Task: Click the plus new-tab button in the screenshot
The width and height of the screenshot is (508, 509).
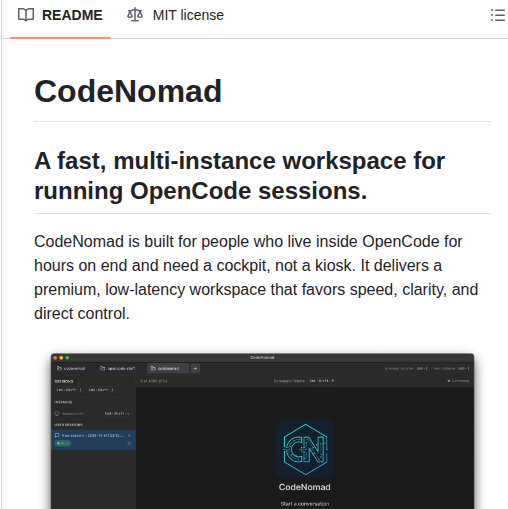Action: (195, 368)
